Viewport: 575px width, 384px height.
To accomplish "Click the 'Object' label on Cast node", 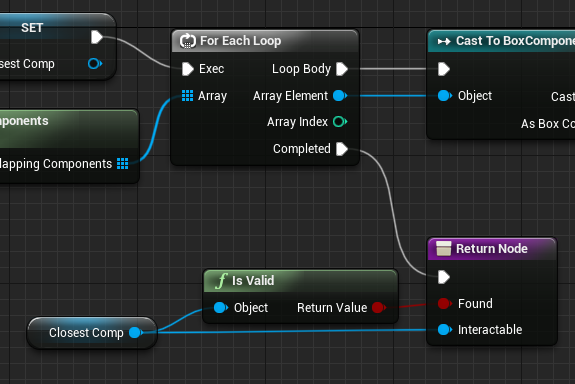I will pyautogui.click(x=475, y=96).
